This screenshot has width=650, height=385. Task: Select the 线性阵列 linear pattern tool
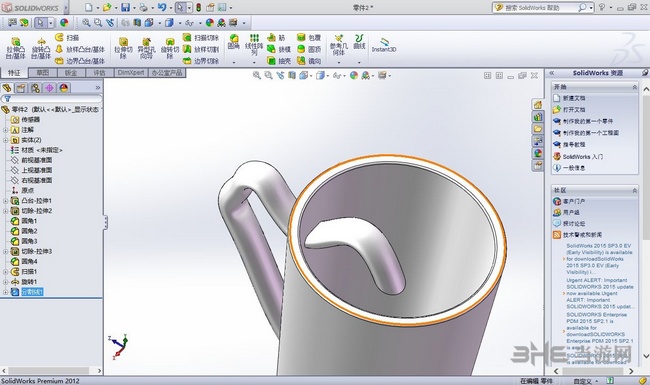pyautogui.click(x=254, y=45)
